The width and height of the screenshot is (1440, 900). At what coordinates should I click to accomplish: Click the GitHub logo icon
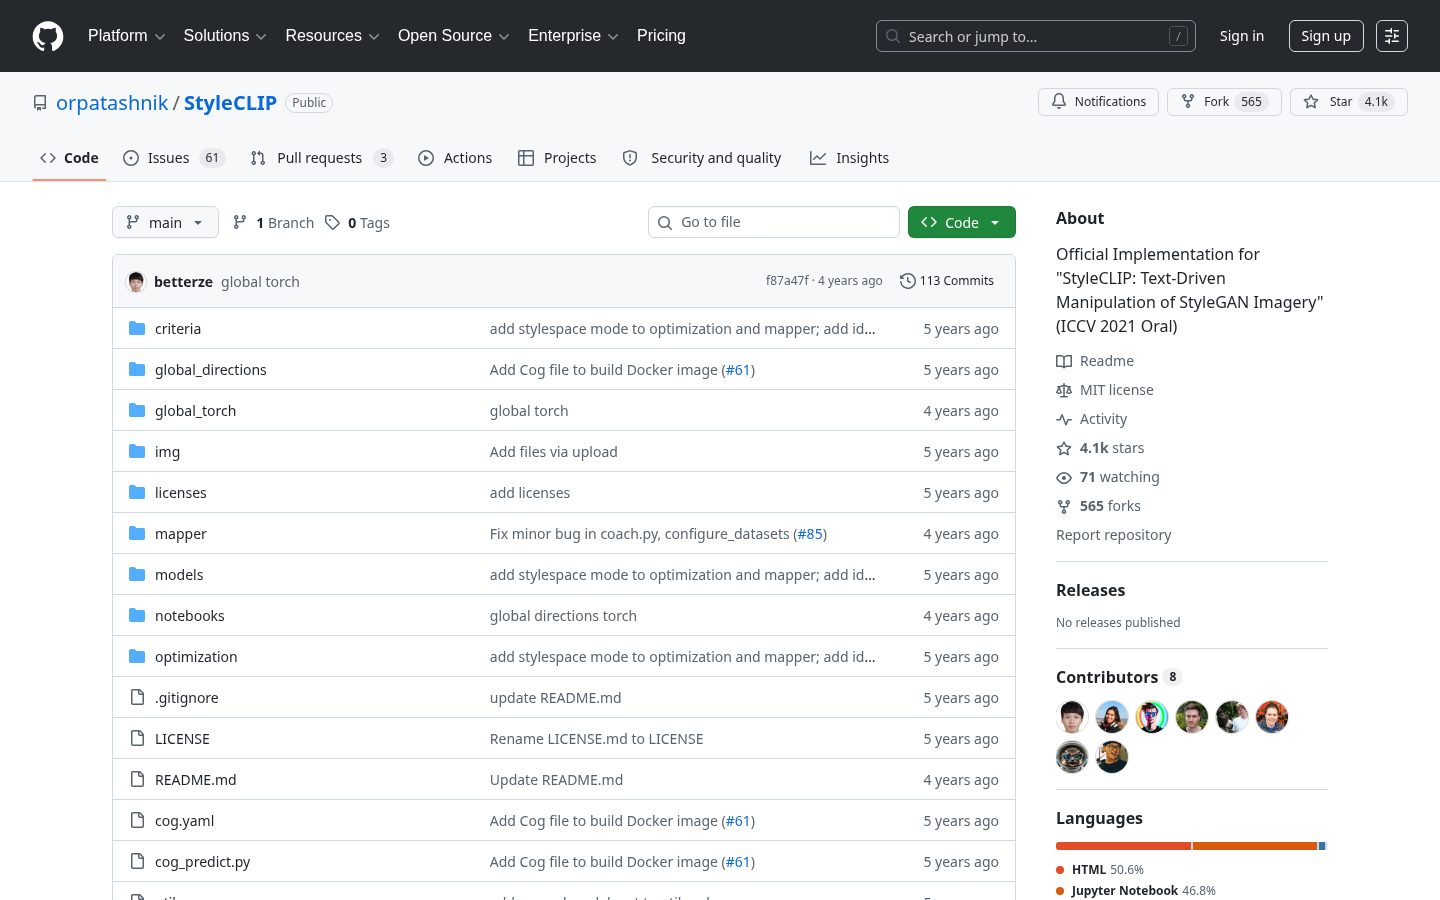pyautogui.click(x=48, y=36)
